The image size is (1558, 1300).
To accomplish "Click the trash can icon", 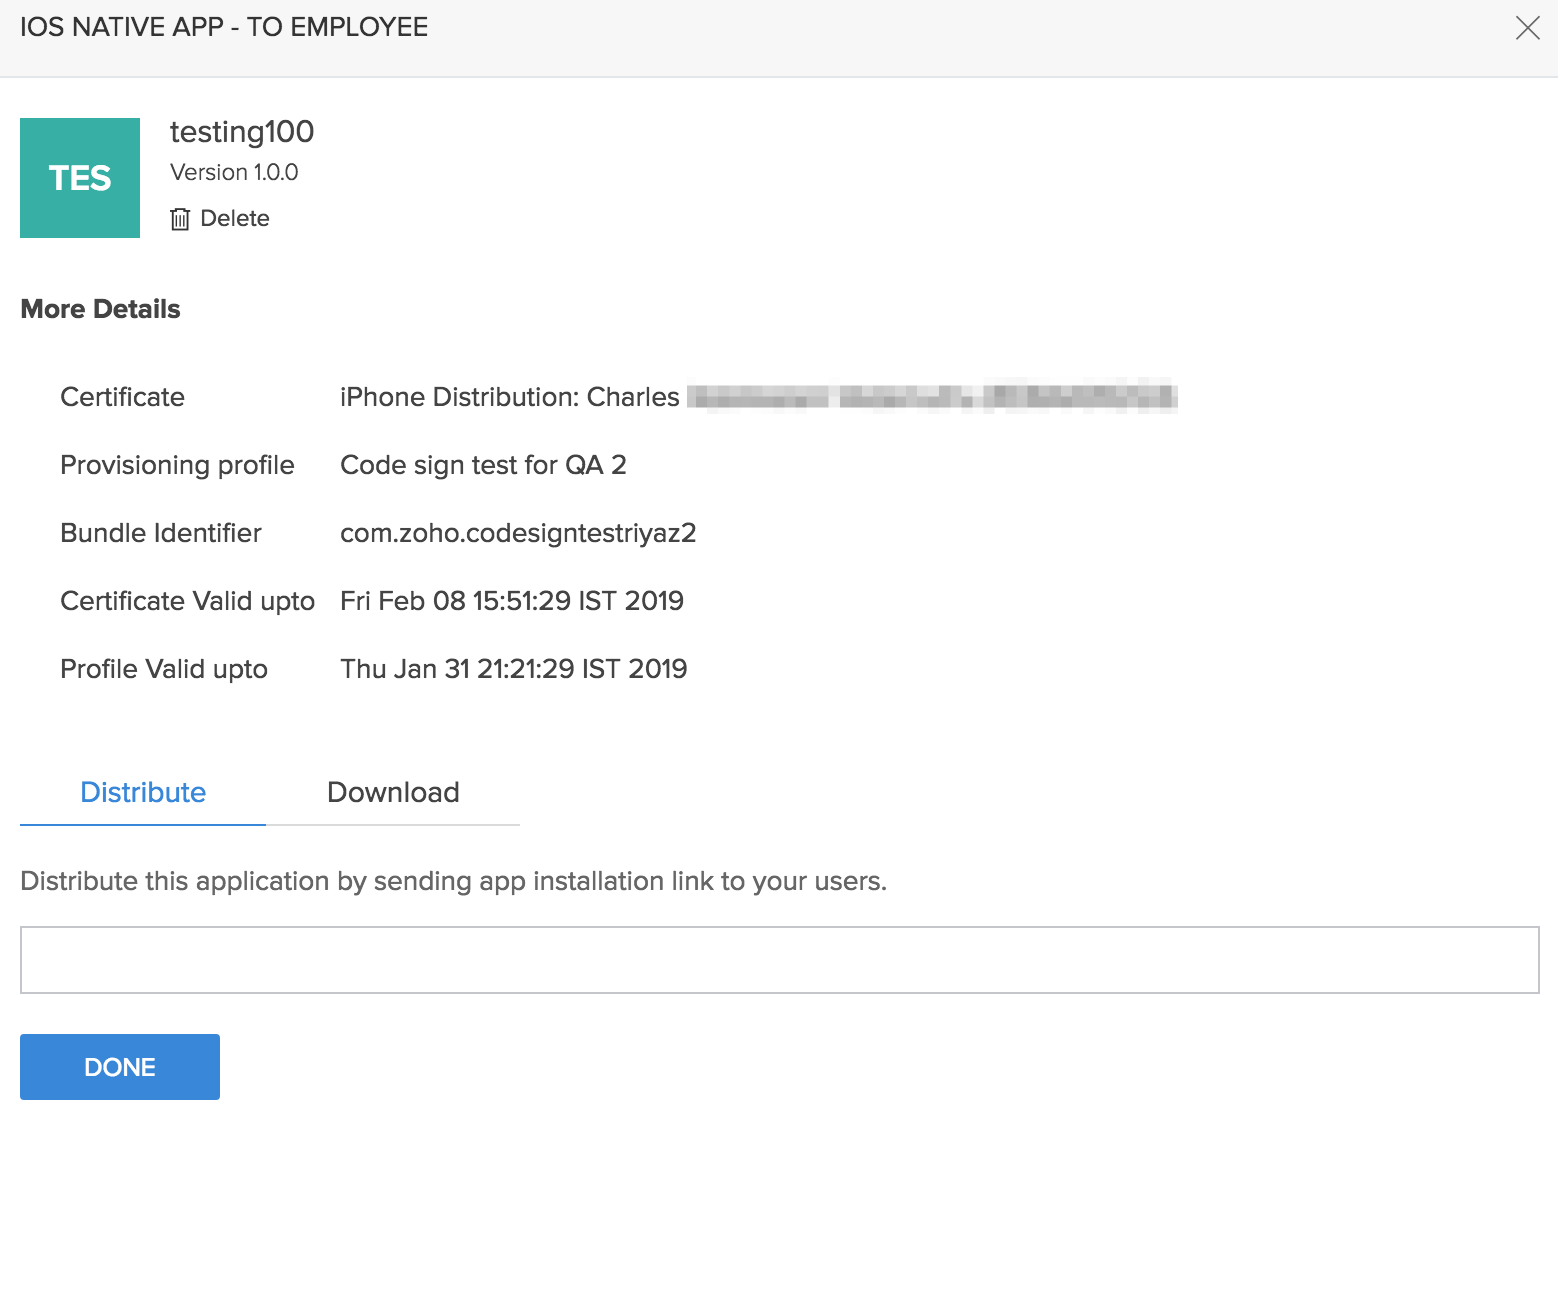I will 180,219.
